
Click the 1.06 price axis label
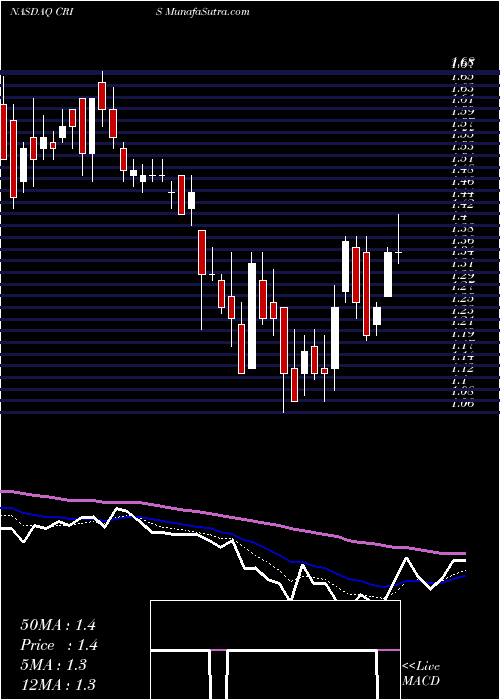pos(462,404)
